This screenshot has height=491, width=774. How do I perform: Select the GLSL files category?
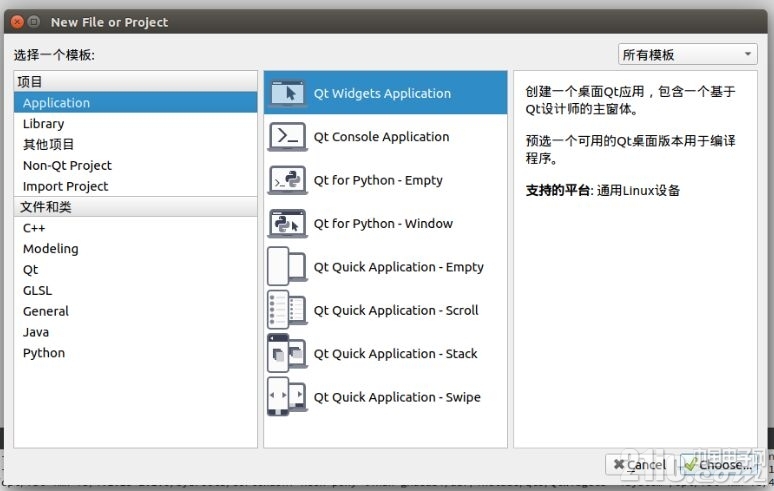(136, 290)
